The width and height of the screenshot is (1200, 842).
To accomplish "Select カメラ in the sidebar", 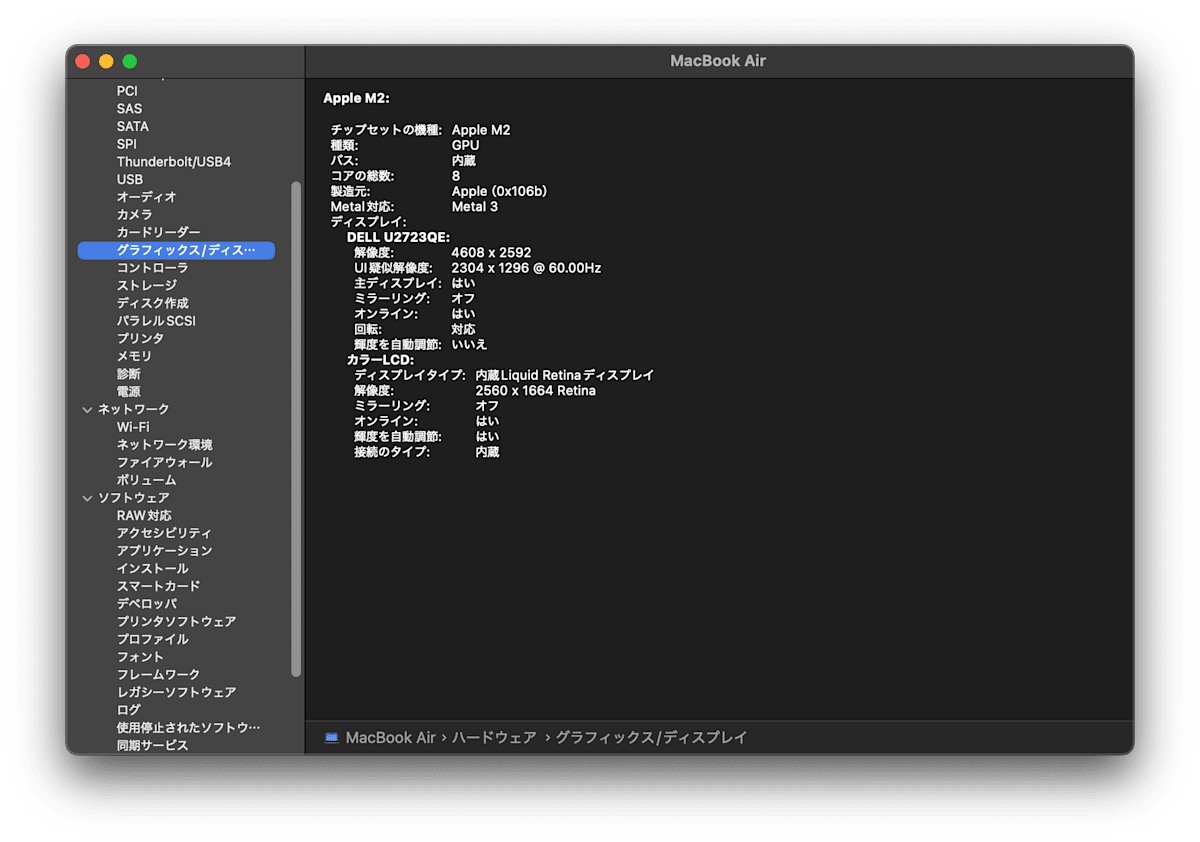I will coord(134,215).
